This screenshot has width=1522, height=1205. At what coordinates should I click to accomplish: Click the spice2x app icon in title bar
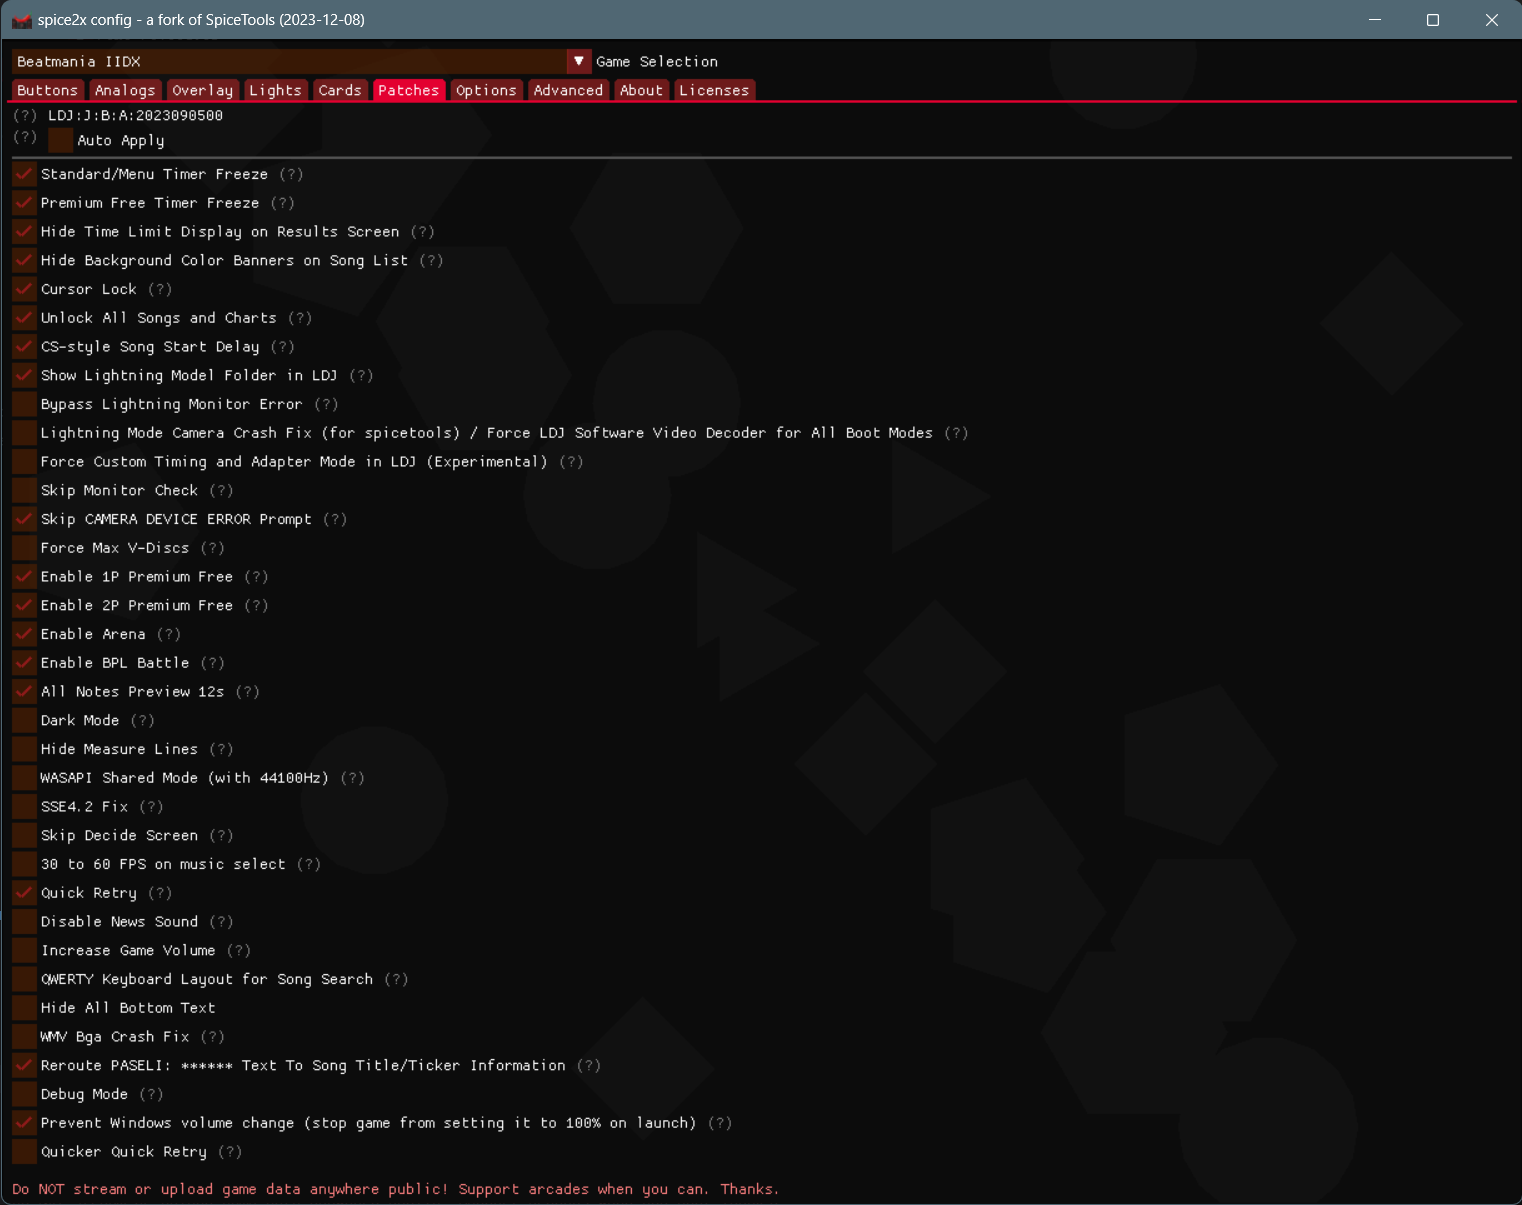(22, 20)
